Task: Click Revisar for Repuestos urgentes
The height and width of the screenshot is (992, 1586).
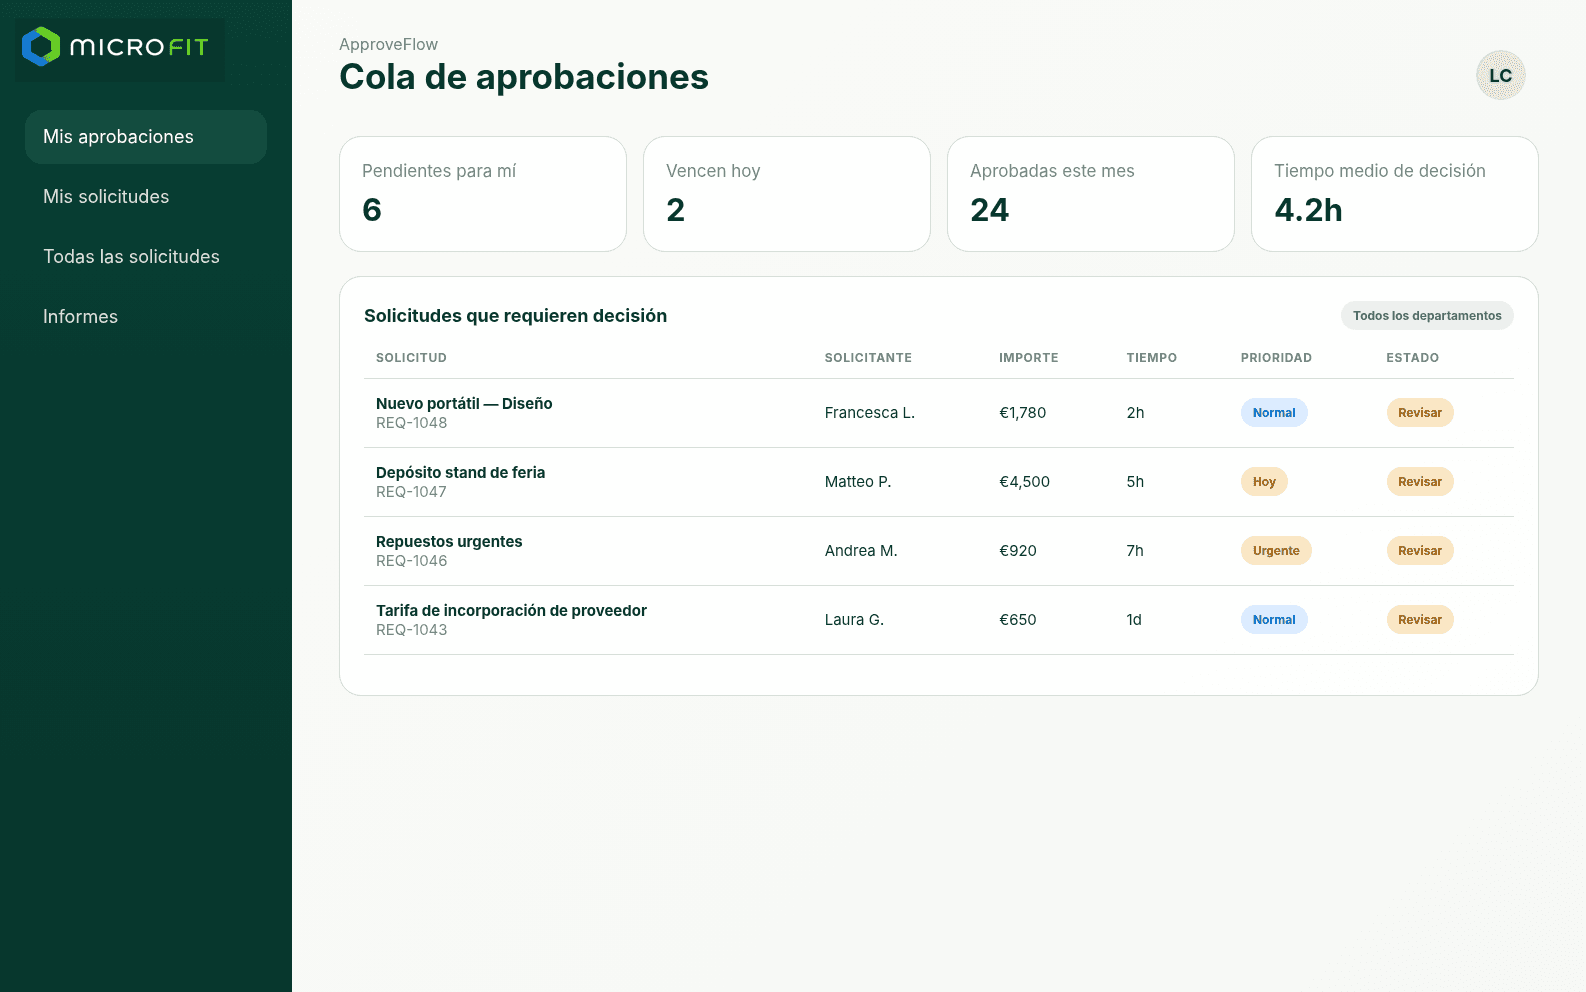Action: [x=1420, y=551]
